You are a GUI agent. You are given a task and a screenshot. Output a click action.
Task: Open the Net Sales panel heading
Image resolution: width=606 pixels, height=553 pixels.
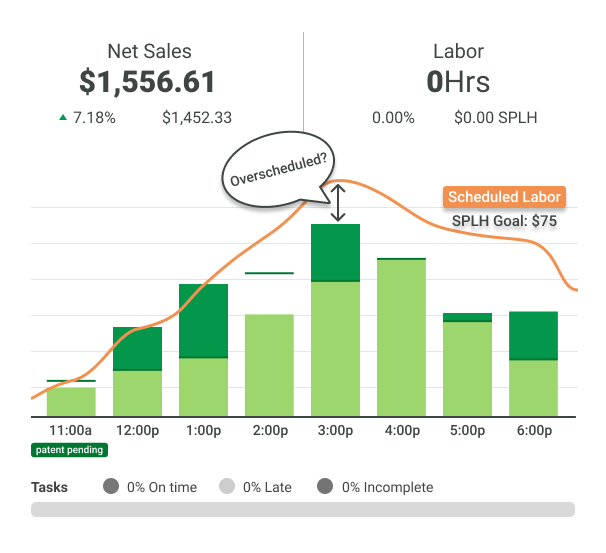tap(149, 51)
